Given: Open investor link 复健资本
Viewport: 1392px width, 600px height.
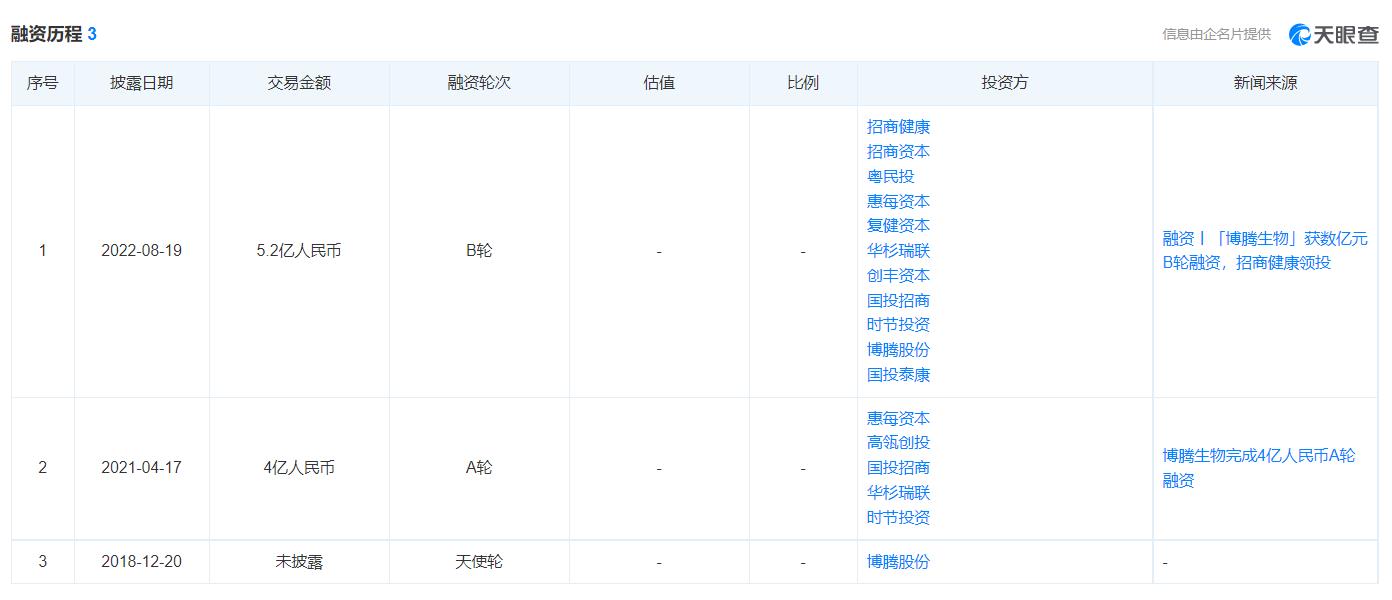Looking at the screenshot, I should pos(898,226).
